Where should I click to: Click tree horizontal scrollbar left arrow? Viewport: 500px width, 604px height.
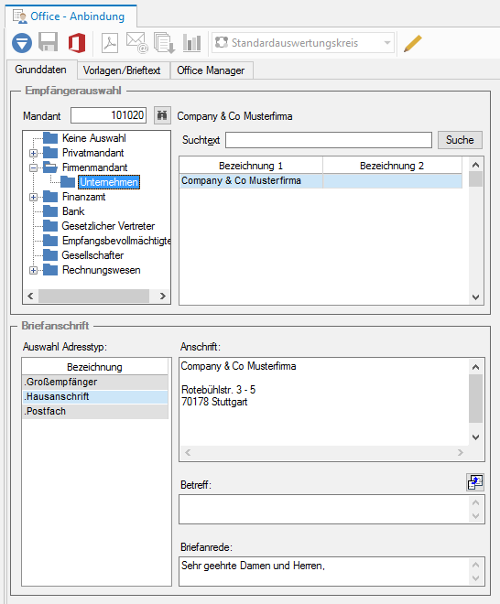pos(30,296)
